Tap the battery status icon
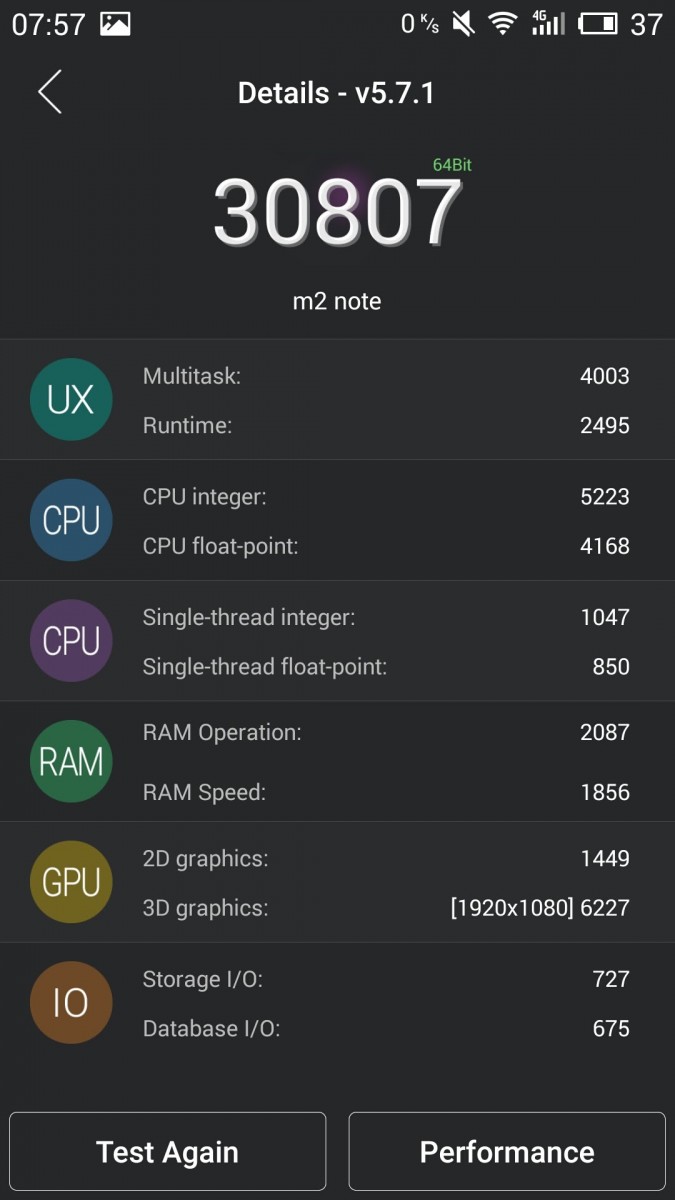 pyautogui.click(x=598, y=24)
